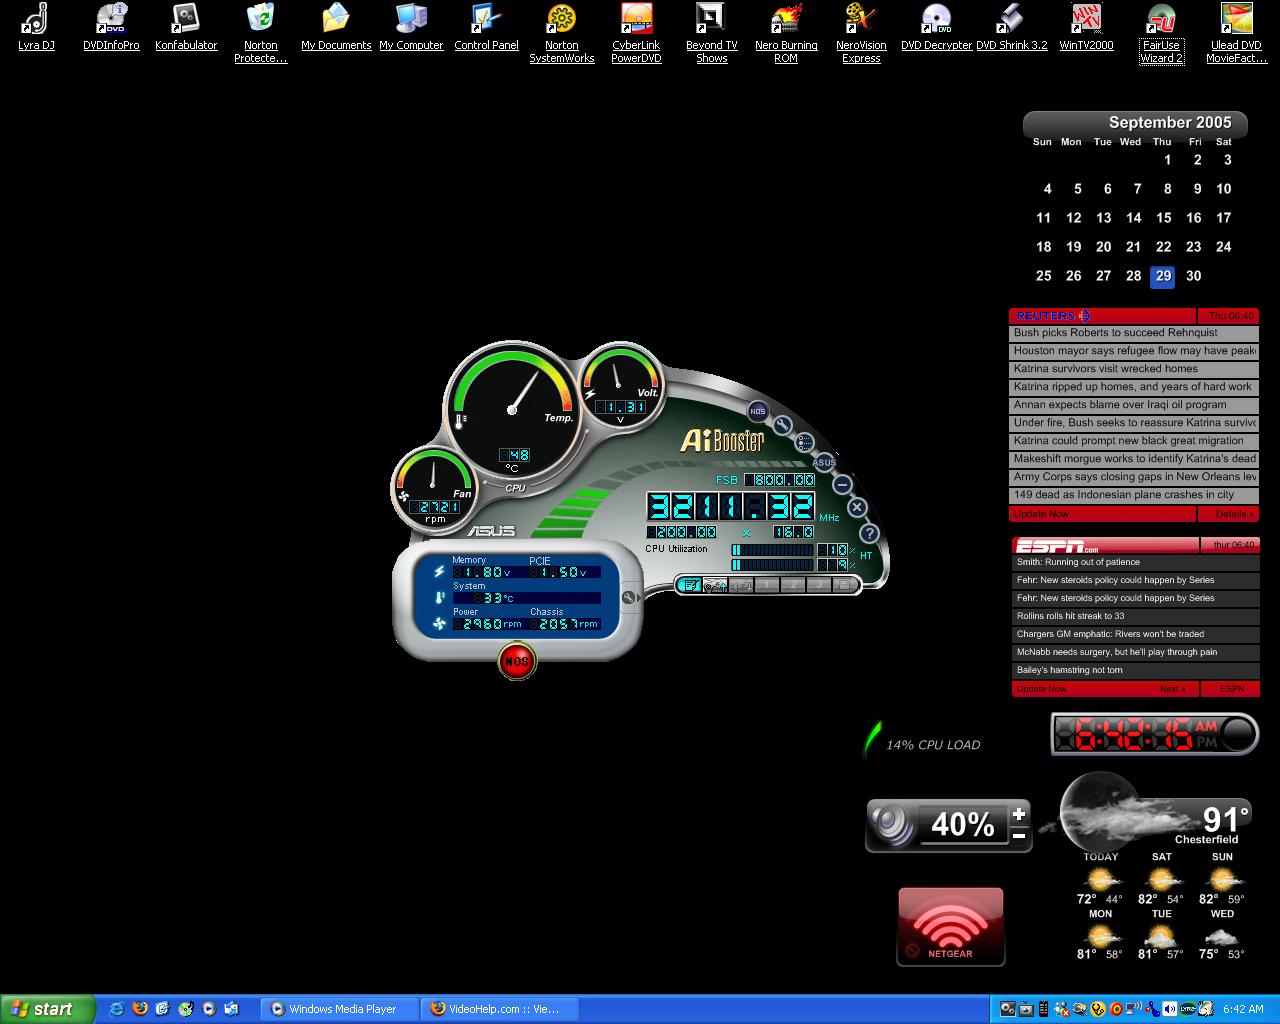
Task: Click the ESPN link button in widget footer
Action: coord(1232,689)
